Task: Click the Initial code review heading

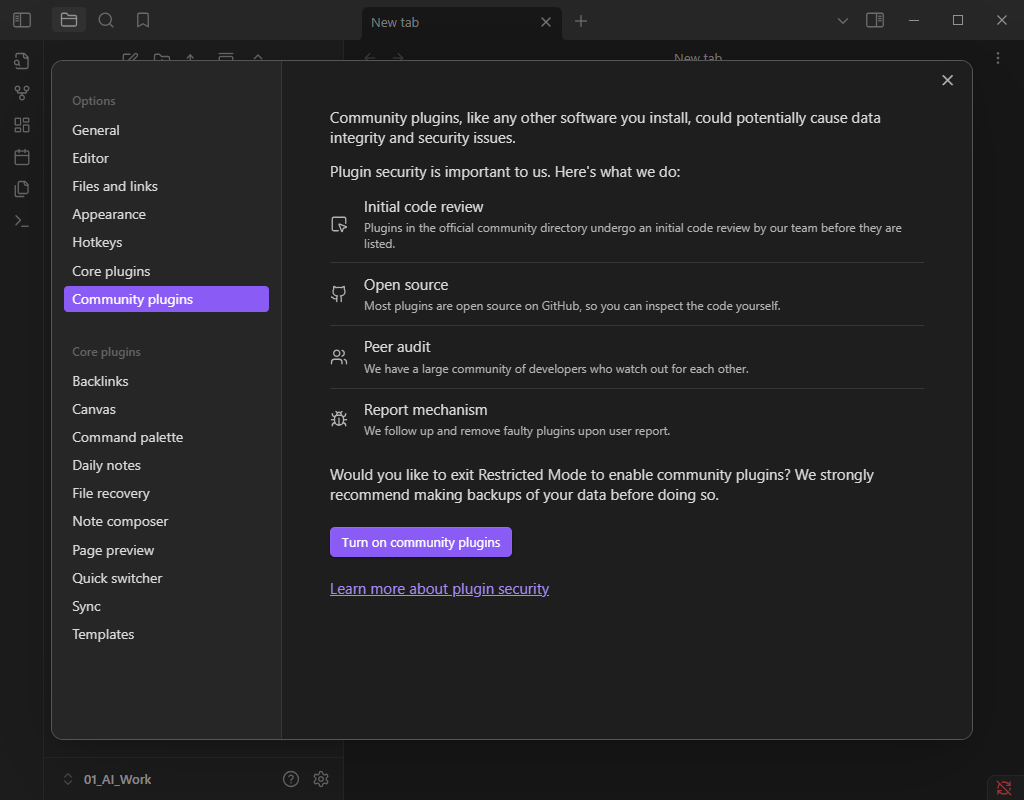Action: (x=423, y=207)
